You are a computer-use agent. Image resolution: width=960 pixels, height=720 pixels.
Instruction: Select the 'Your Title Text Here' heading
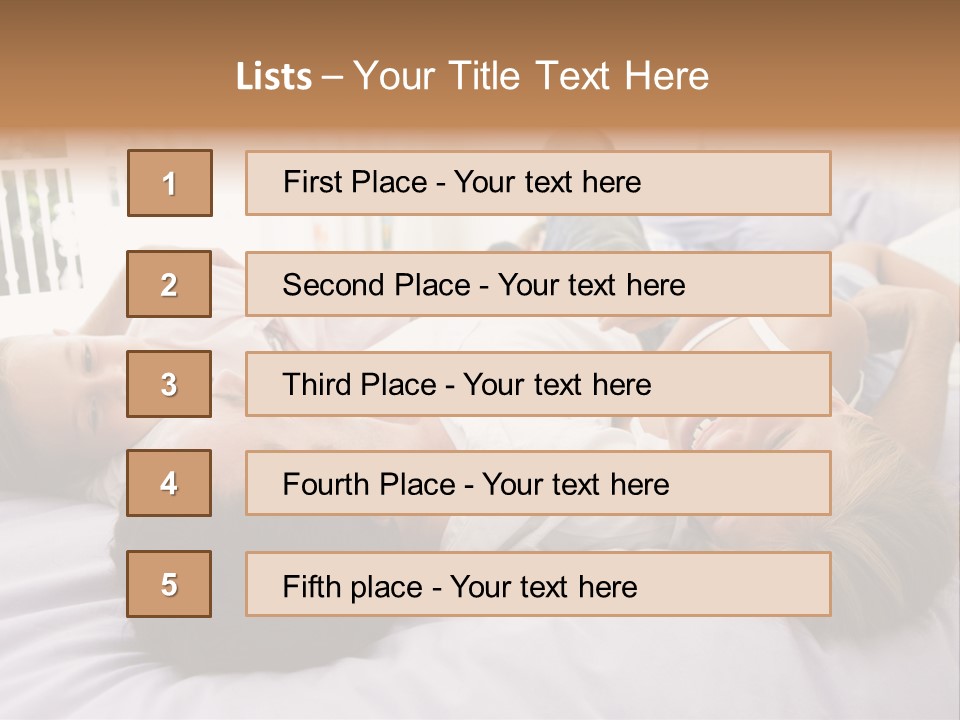tap(530, 77)
